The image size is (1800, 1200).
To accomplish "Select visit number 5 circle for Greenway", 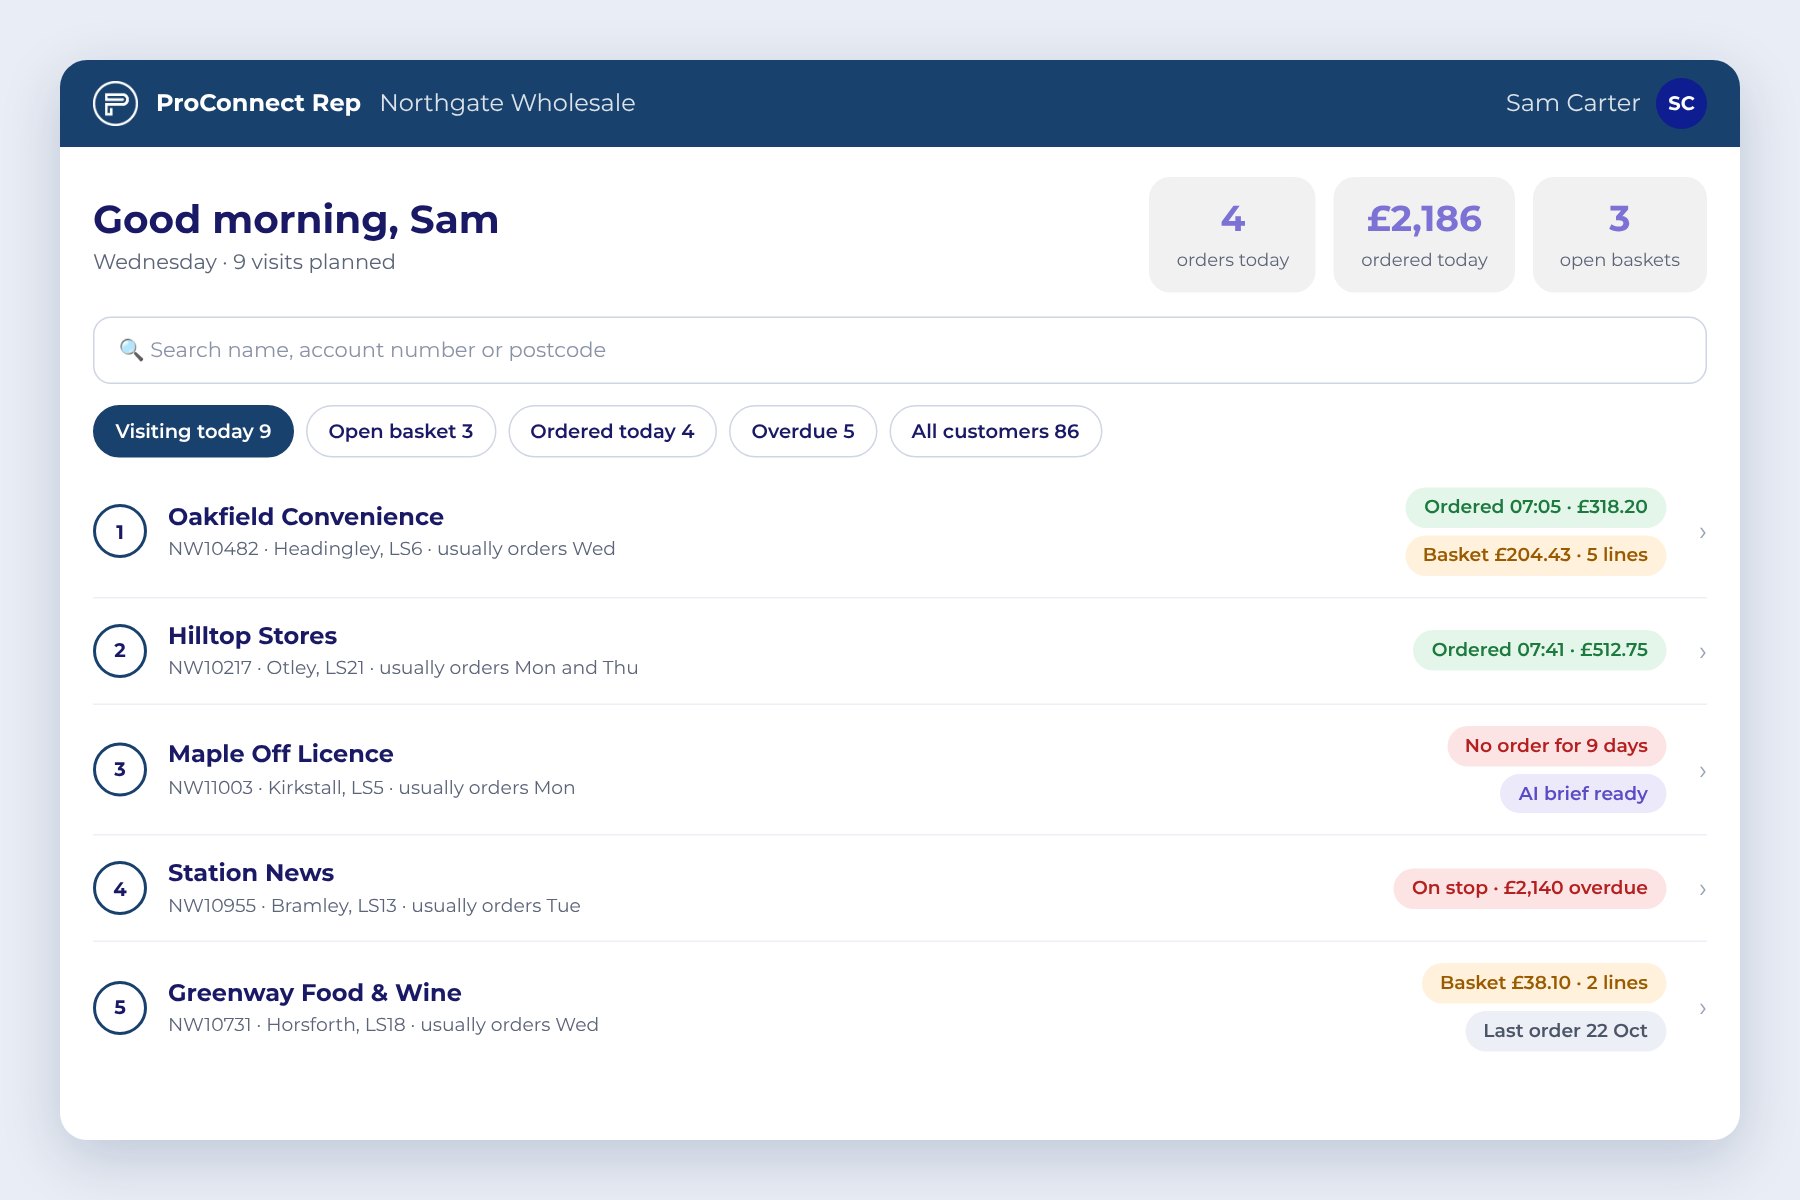I will pos(120,1007).
